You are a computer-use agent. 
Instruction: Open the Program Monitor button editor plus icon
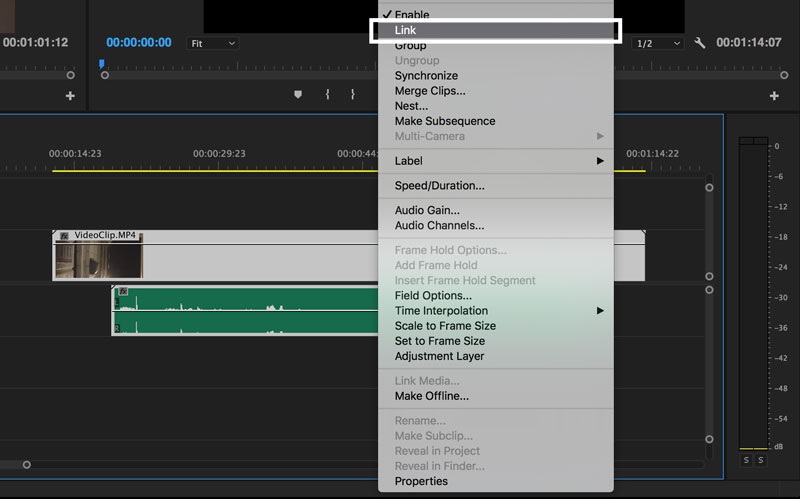(x=773, y=96)
